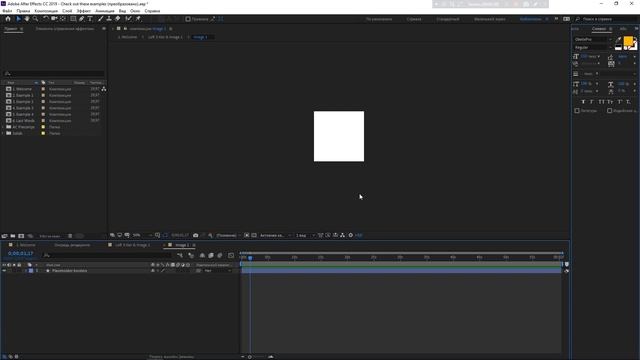Select the Selection arrow tool

pos(18,19)
